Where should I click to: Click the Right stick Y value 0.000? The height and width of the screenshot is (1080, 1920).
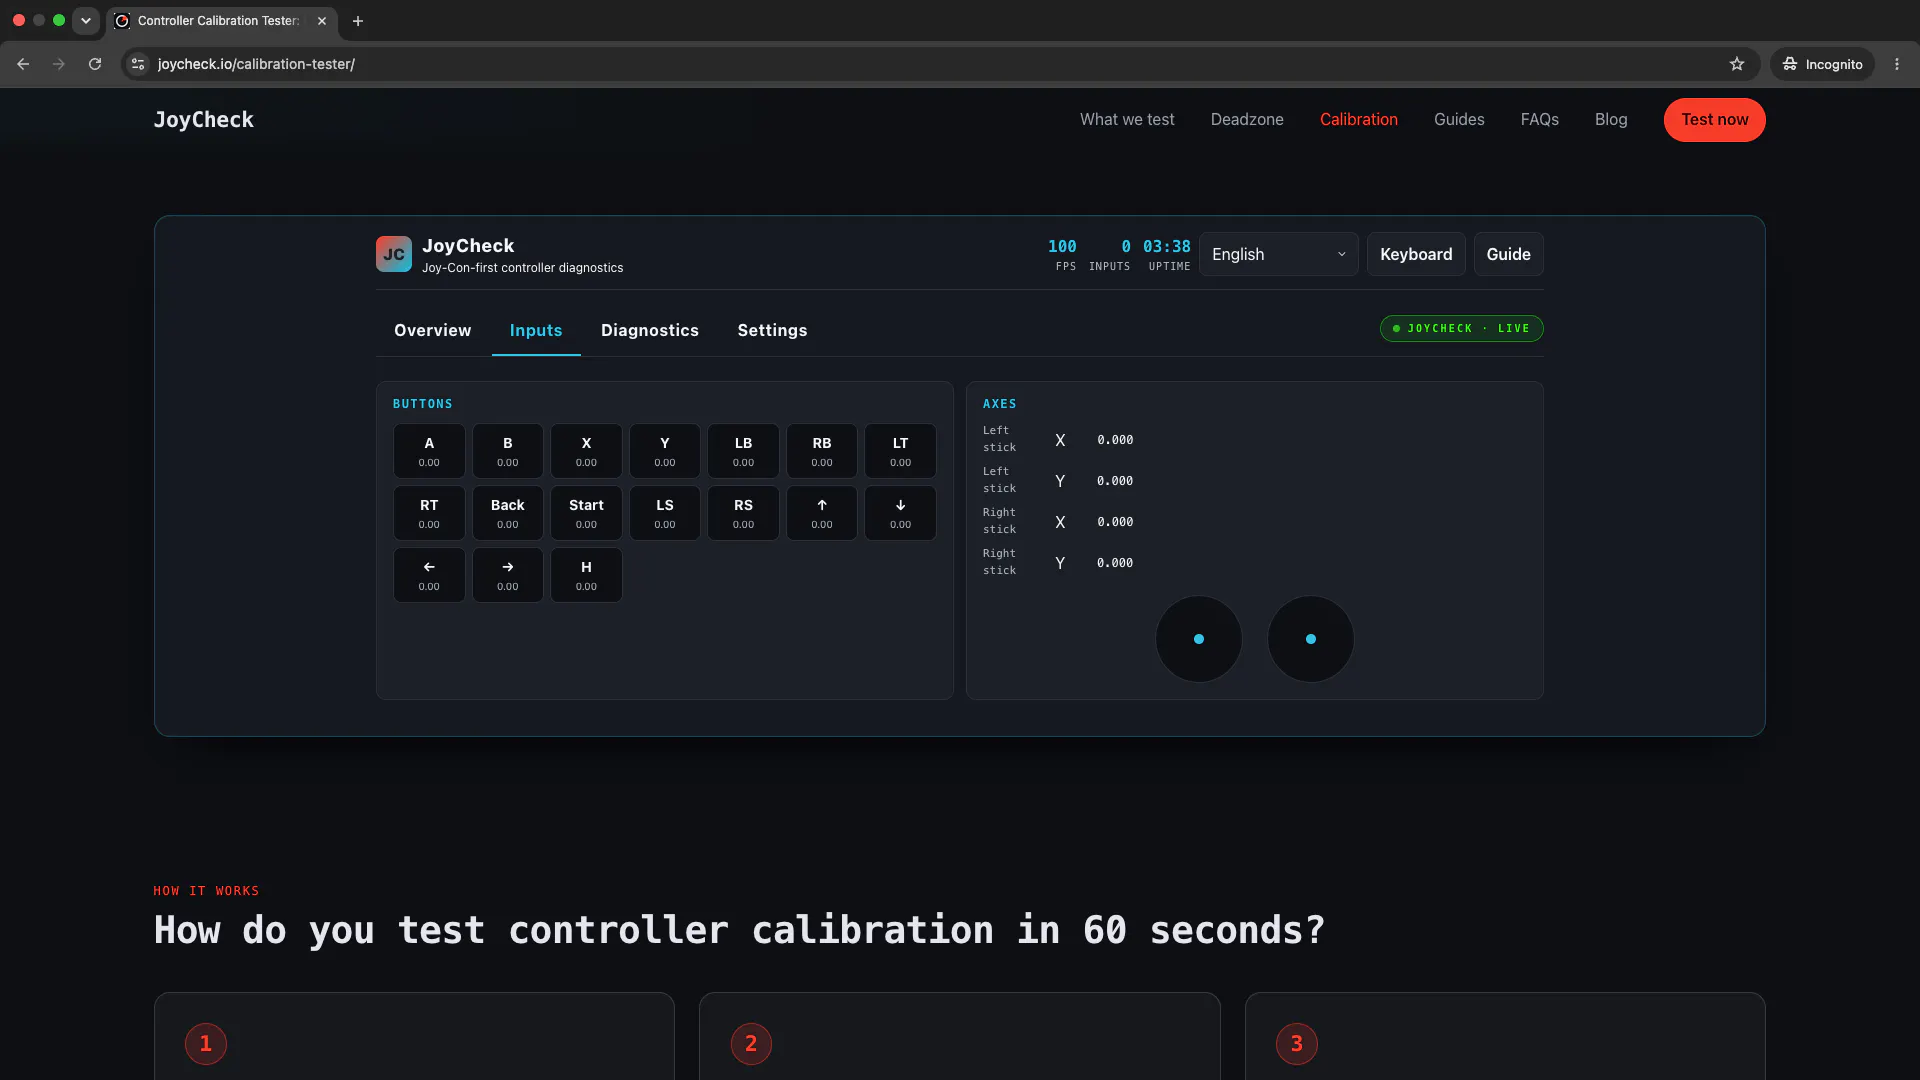1115,563
